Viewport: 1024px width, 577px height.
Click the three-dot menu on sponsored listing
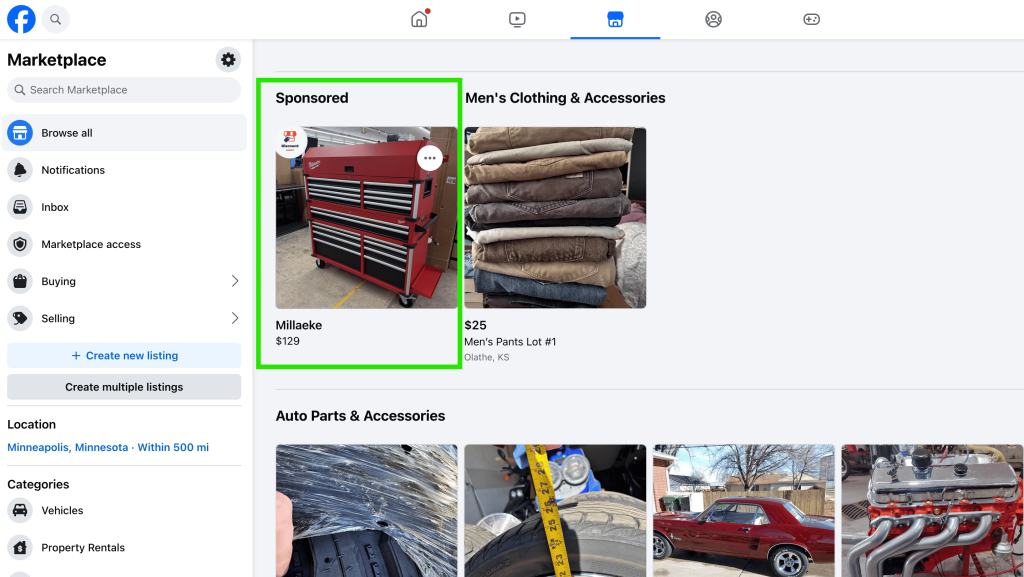[429, 158]
